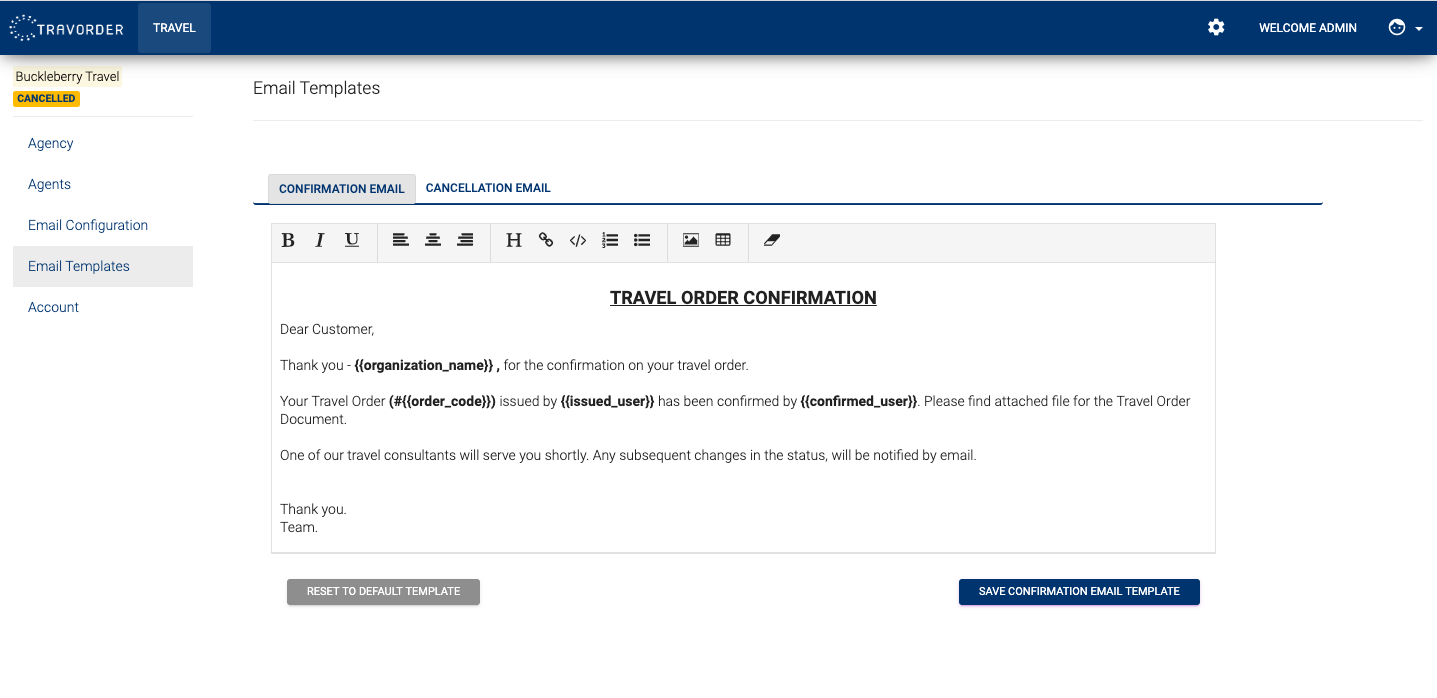Align text right in editor
1437x698 pixels.
click(x=465, y=240)
